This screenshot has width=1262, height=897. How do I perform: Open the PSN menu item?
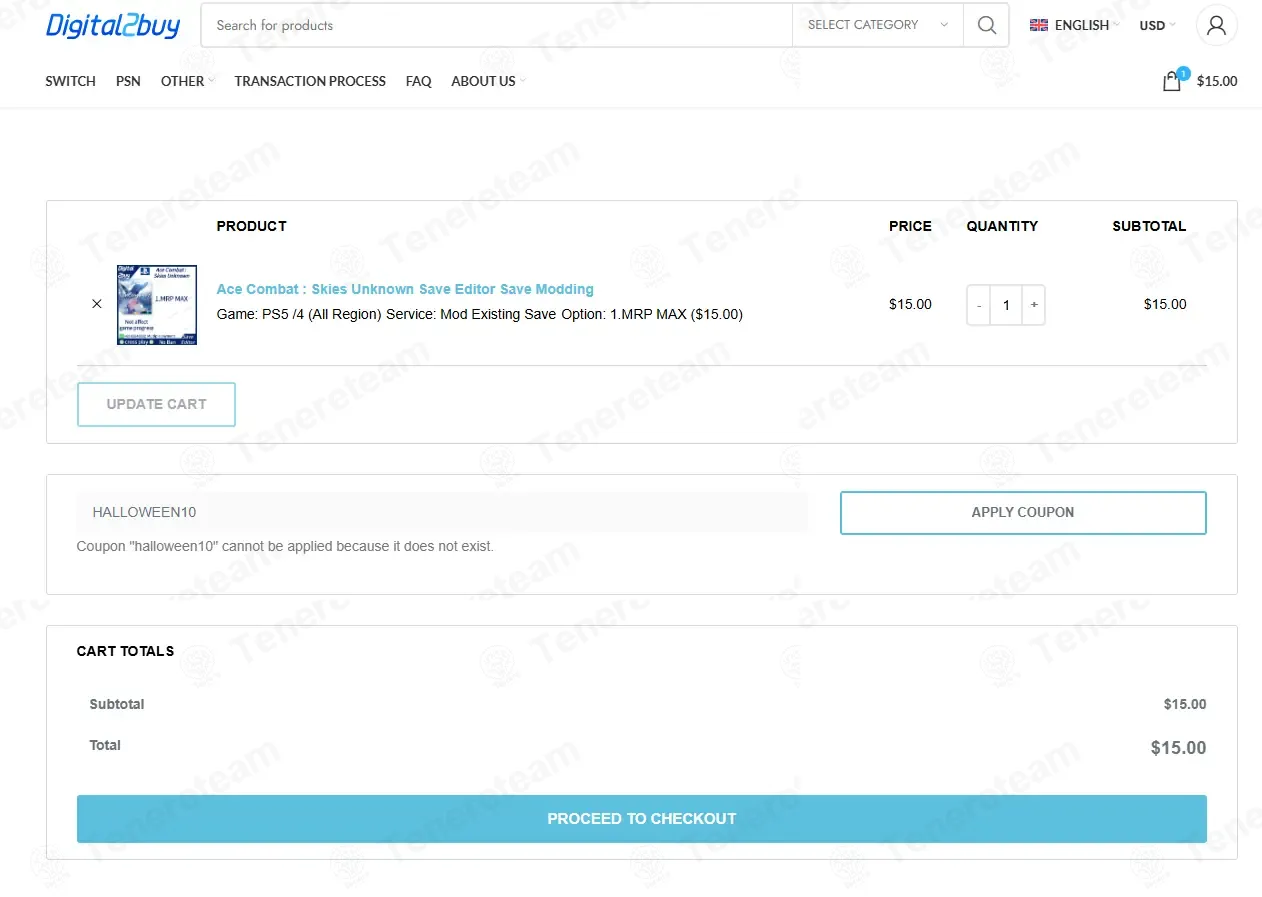(x=128, y=81)
